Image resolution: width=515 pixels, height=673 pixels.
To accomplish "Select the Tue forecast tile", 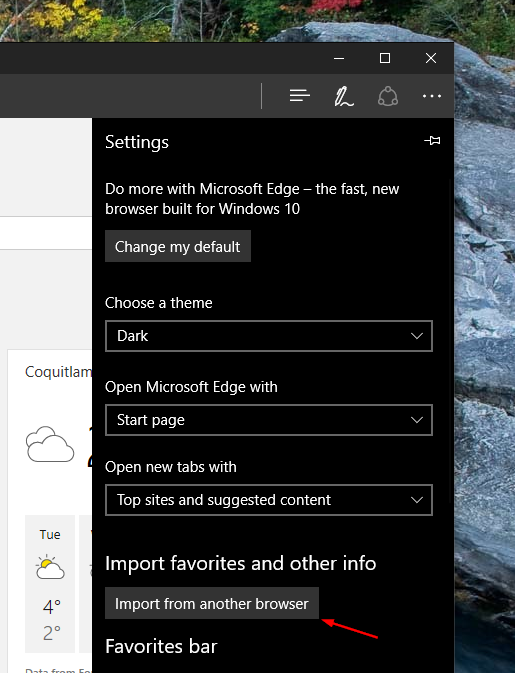I will coord(50,584).
